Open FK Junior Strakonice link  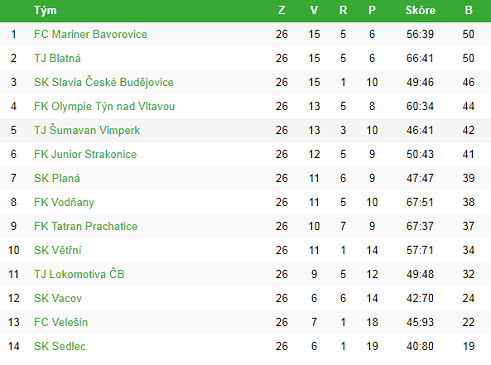click(x=85, y=154)
